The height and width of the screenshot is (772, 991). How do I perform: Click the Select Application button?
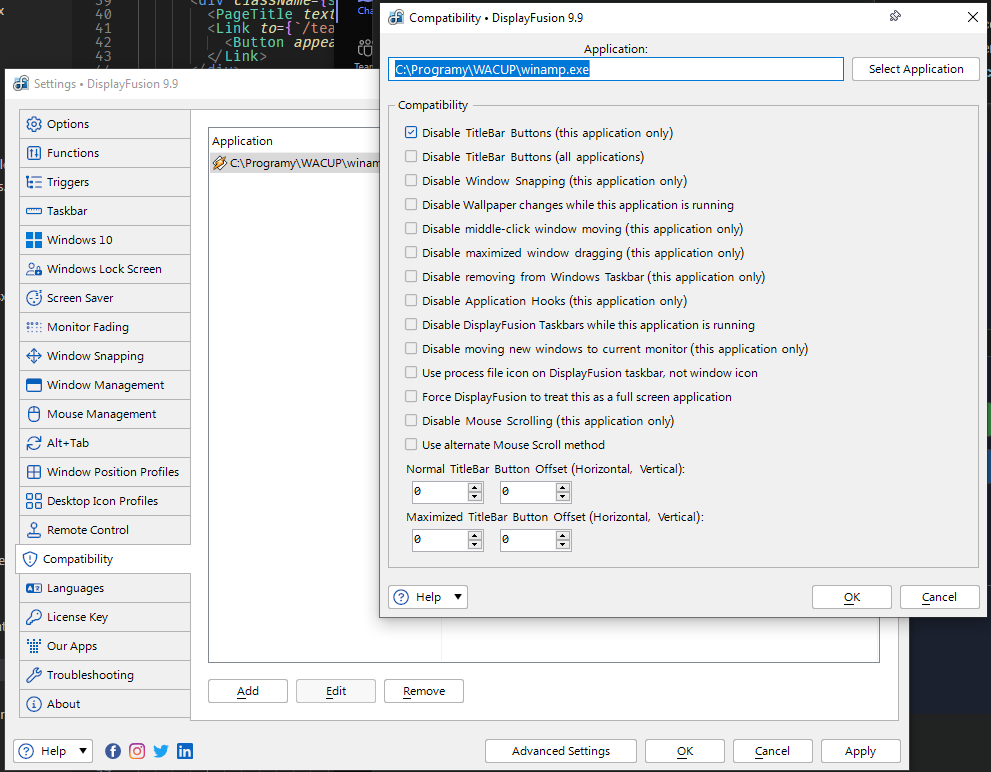(915, 69)
